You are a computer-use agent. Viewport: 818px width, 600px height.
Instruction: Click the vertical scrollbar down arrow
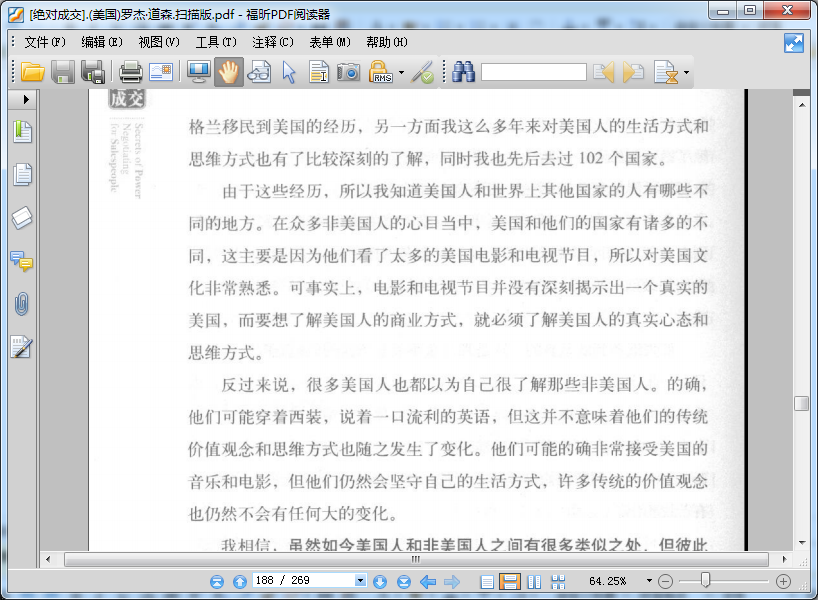point(802,543)
